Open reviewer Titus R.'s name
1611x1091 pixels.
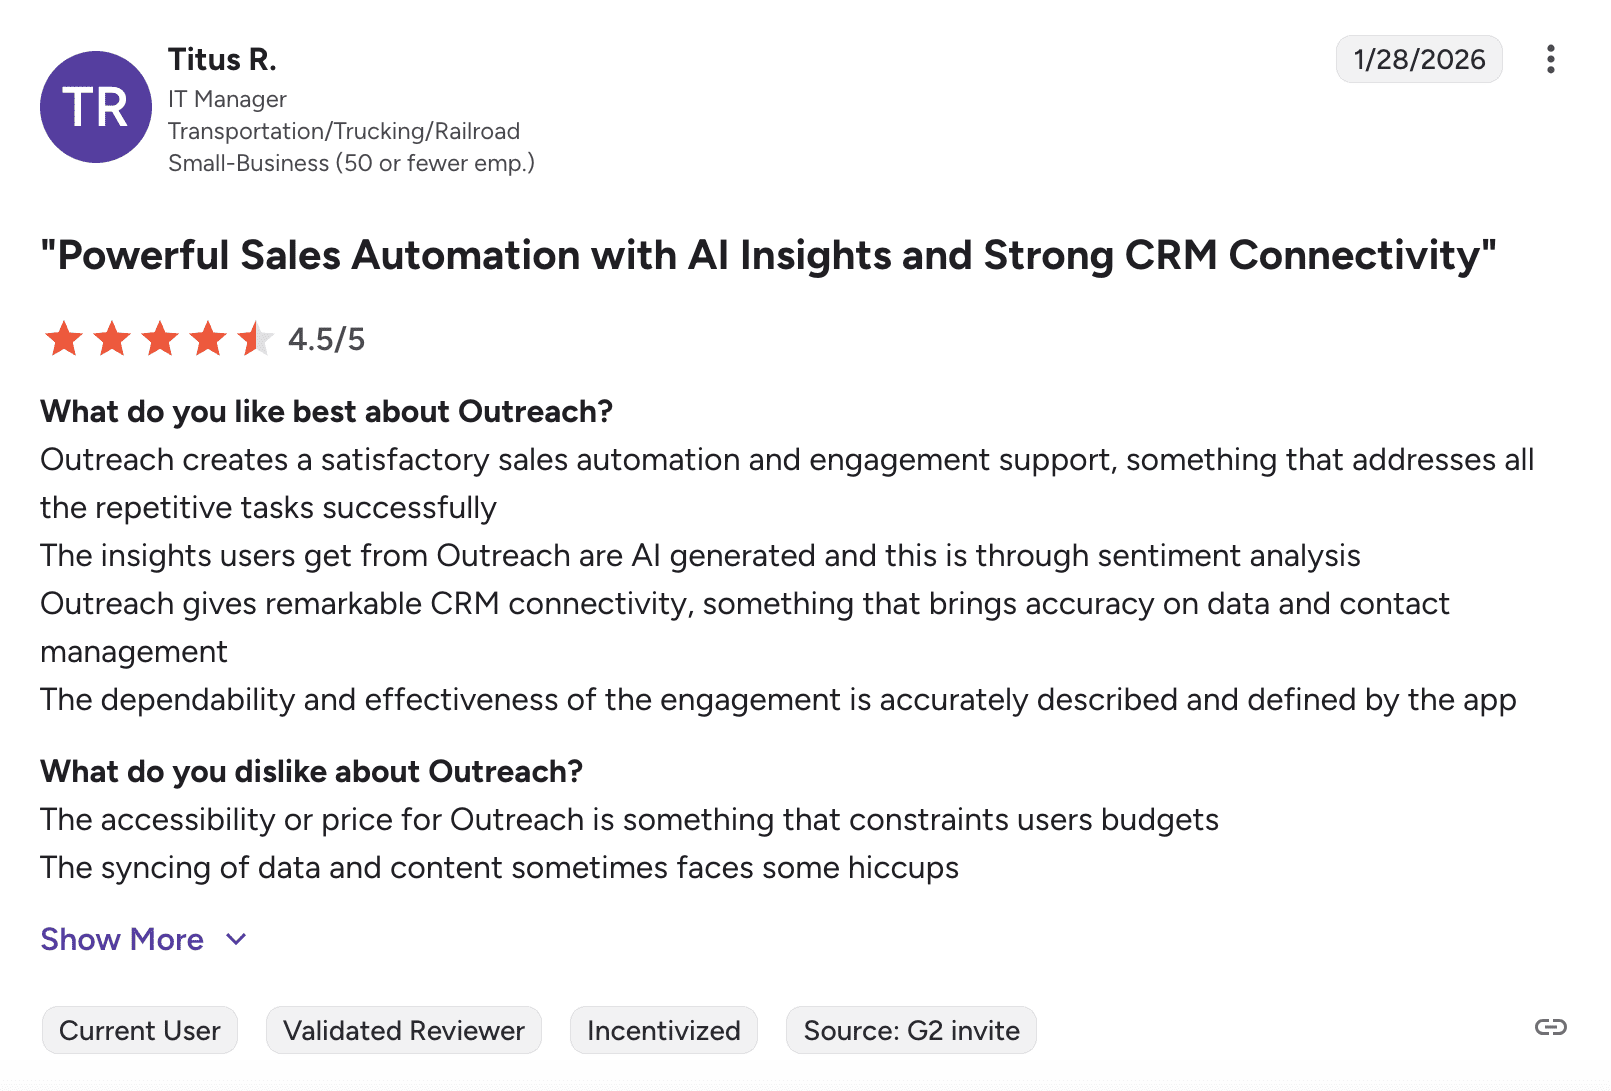click(222, 59)
